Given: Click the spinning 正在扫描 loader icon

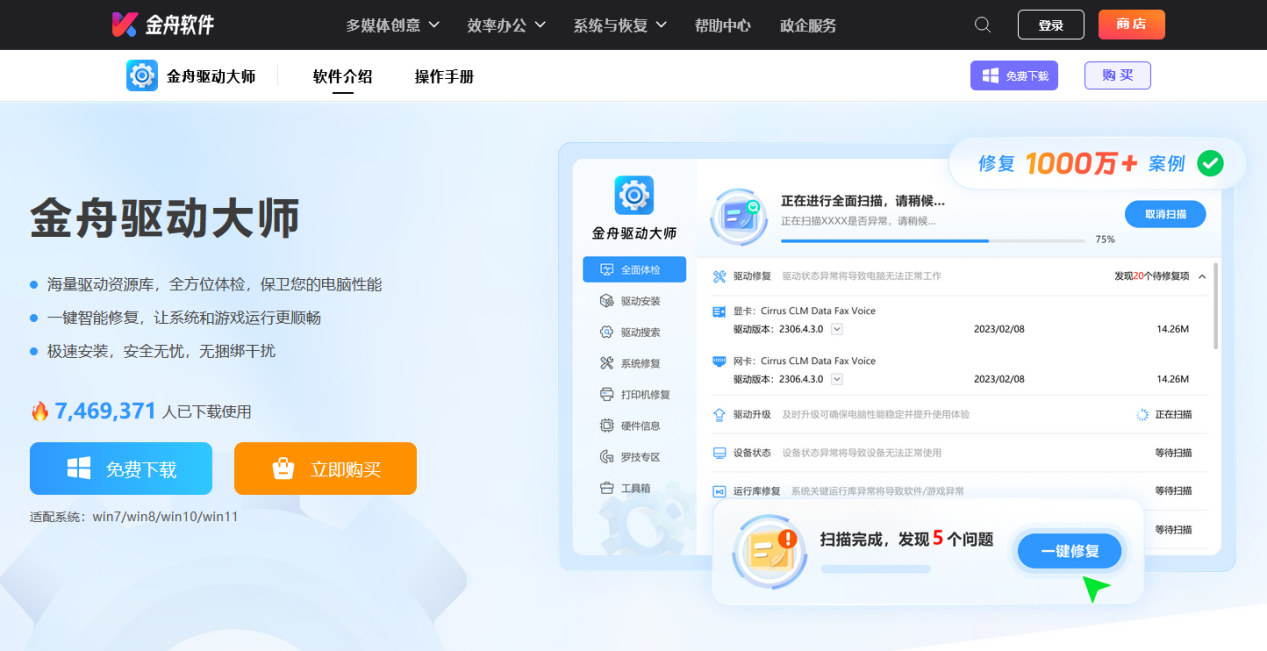Looking at the screenshot, I should click(x=1142, y=414).
